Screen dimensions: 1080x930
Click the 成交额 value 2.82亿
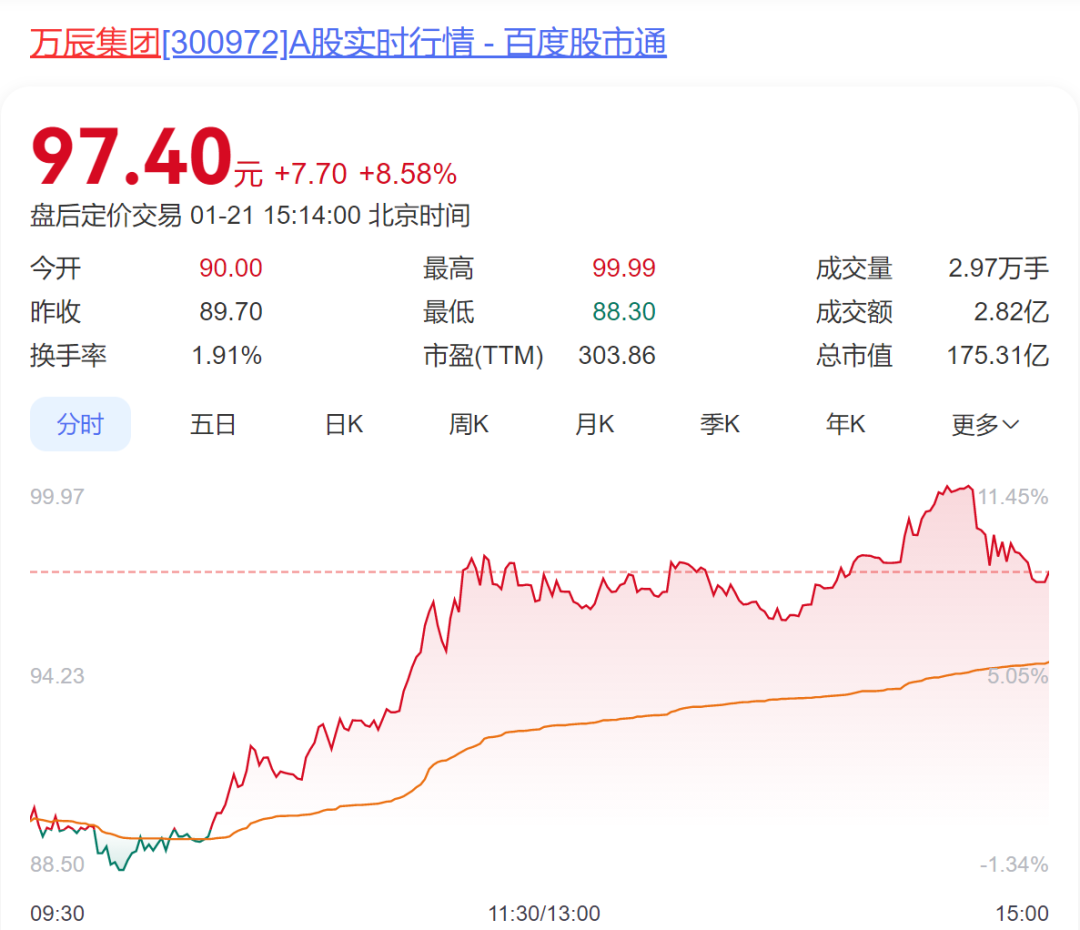(x=1011, y=311)
